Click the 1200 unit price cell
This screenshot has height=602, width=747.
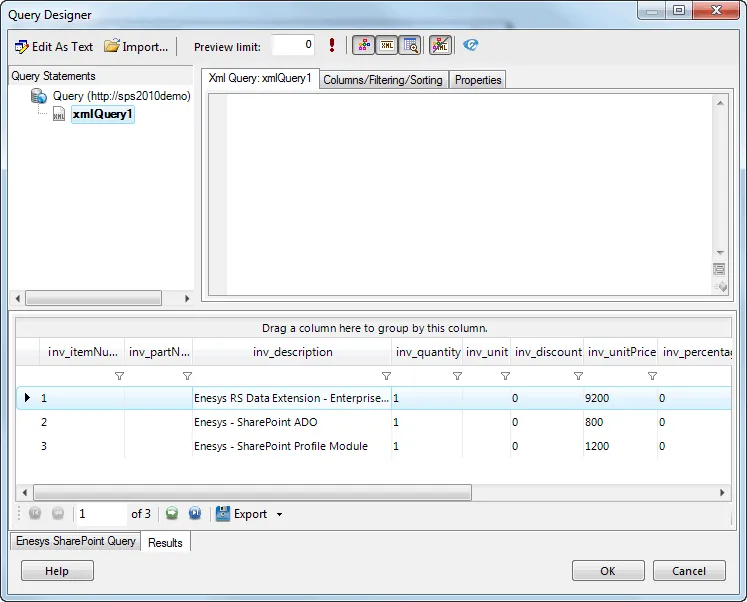tap(620, 446)
